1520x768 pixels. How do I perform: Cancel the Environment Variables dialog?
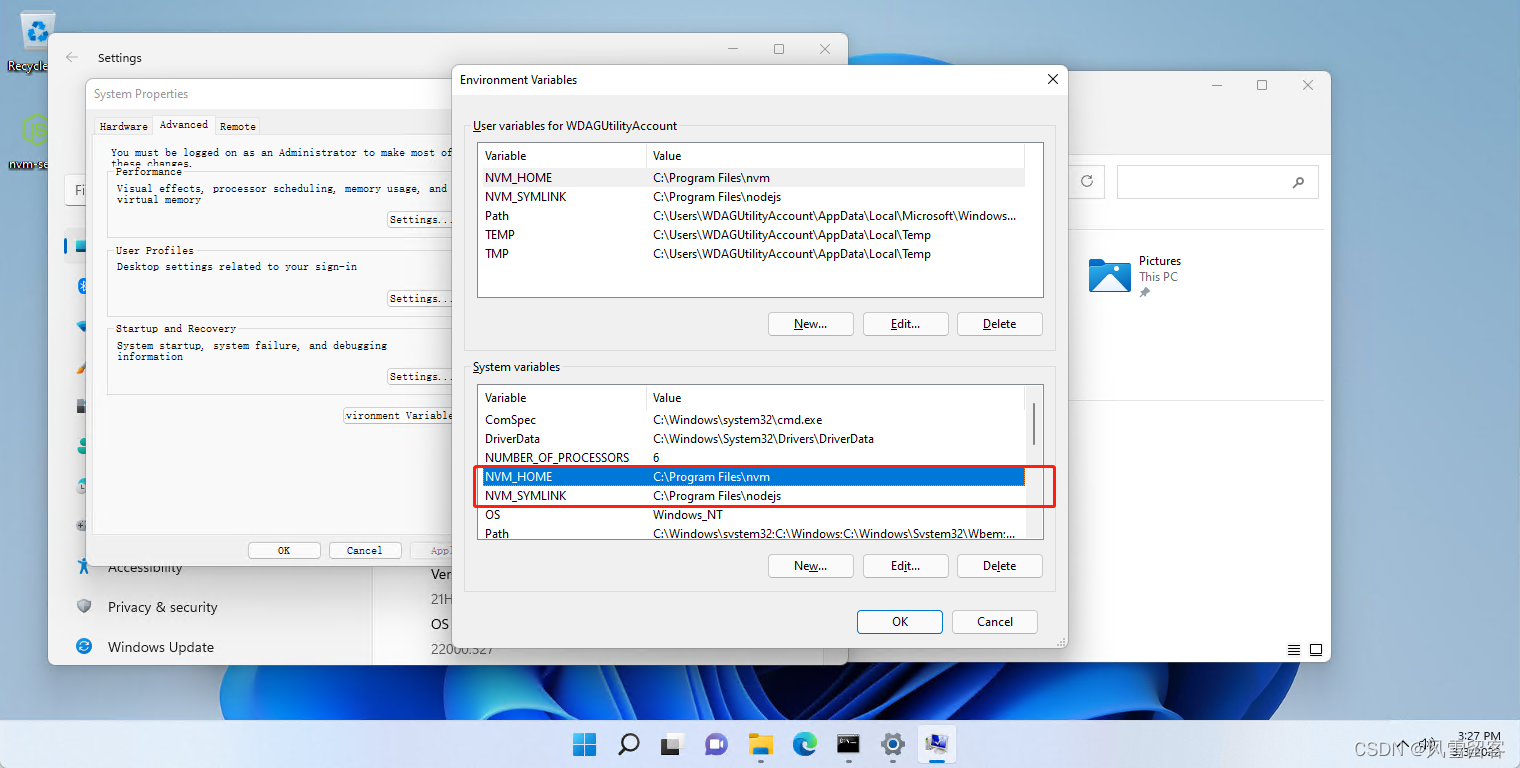(x=995, y=622)
